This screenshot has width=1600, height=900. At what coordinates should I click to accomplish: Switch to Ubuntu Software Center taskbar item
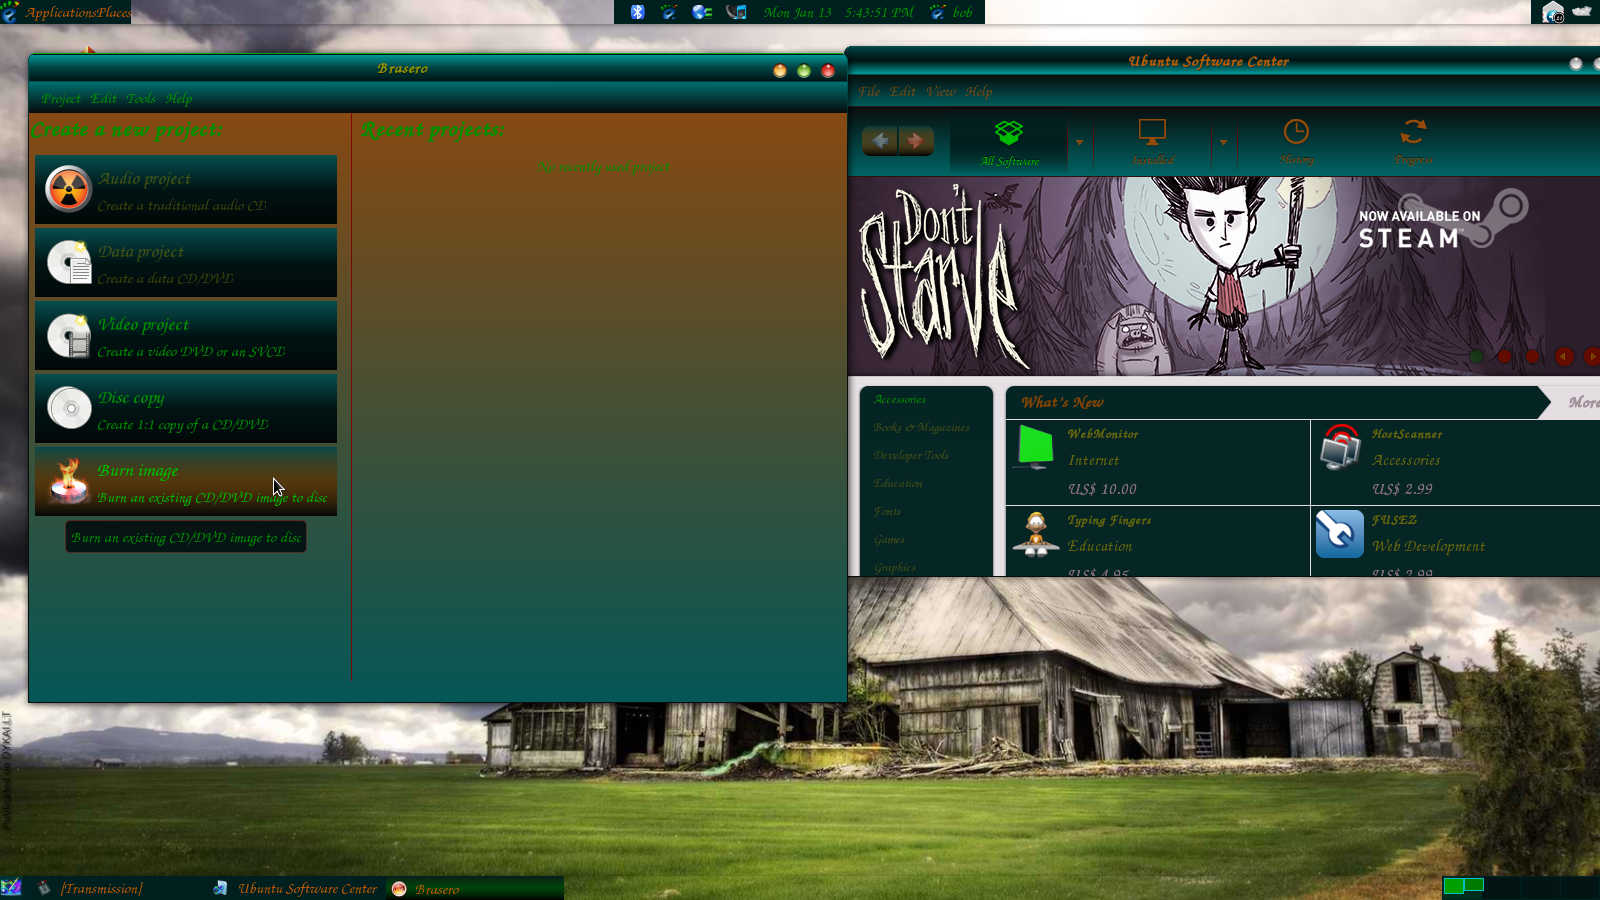pyautogui.click(x=295, y=888)
